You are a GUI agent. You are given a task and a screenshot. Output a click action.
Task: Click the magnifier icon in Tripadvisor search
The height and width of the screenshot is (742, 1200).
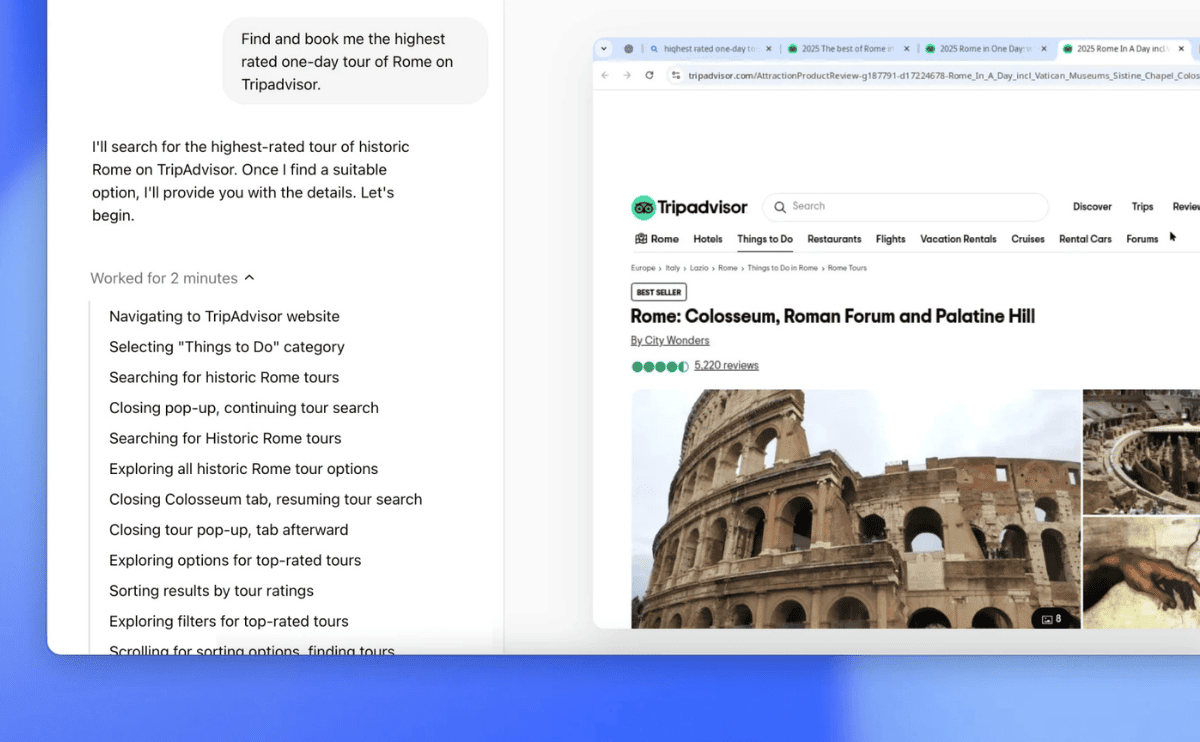tap(780, 206)
